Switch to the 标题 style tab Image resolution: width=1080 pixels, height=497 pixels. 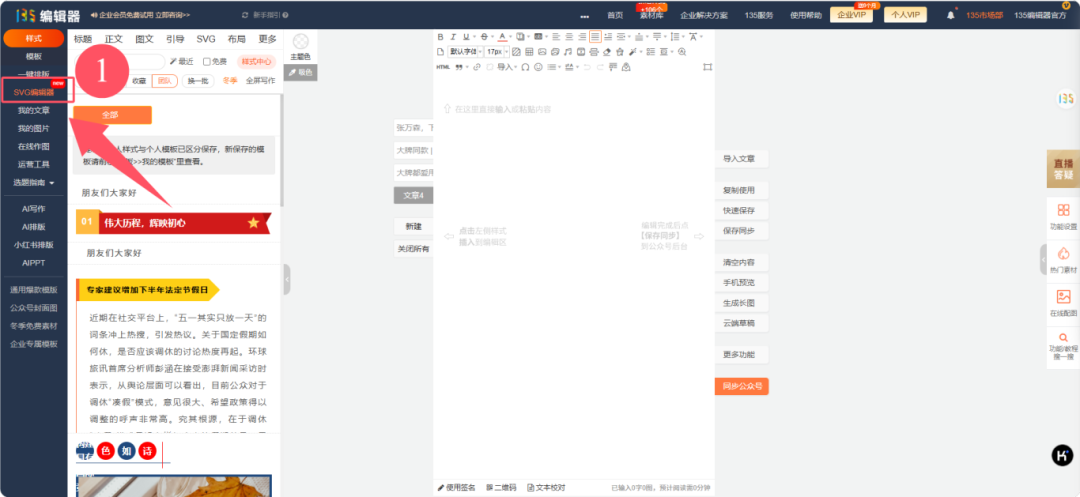click(83, 39)
